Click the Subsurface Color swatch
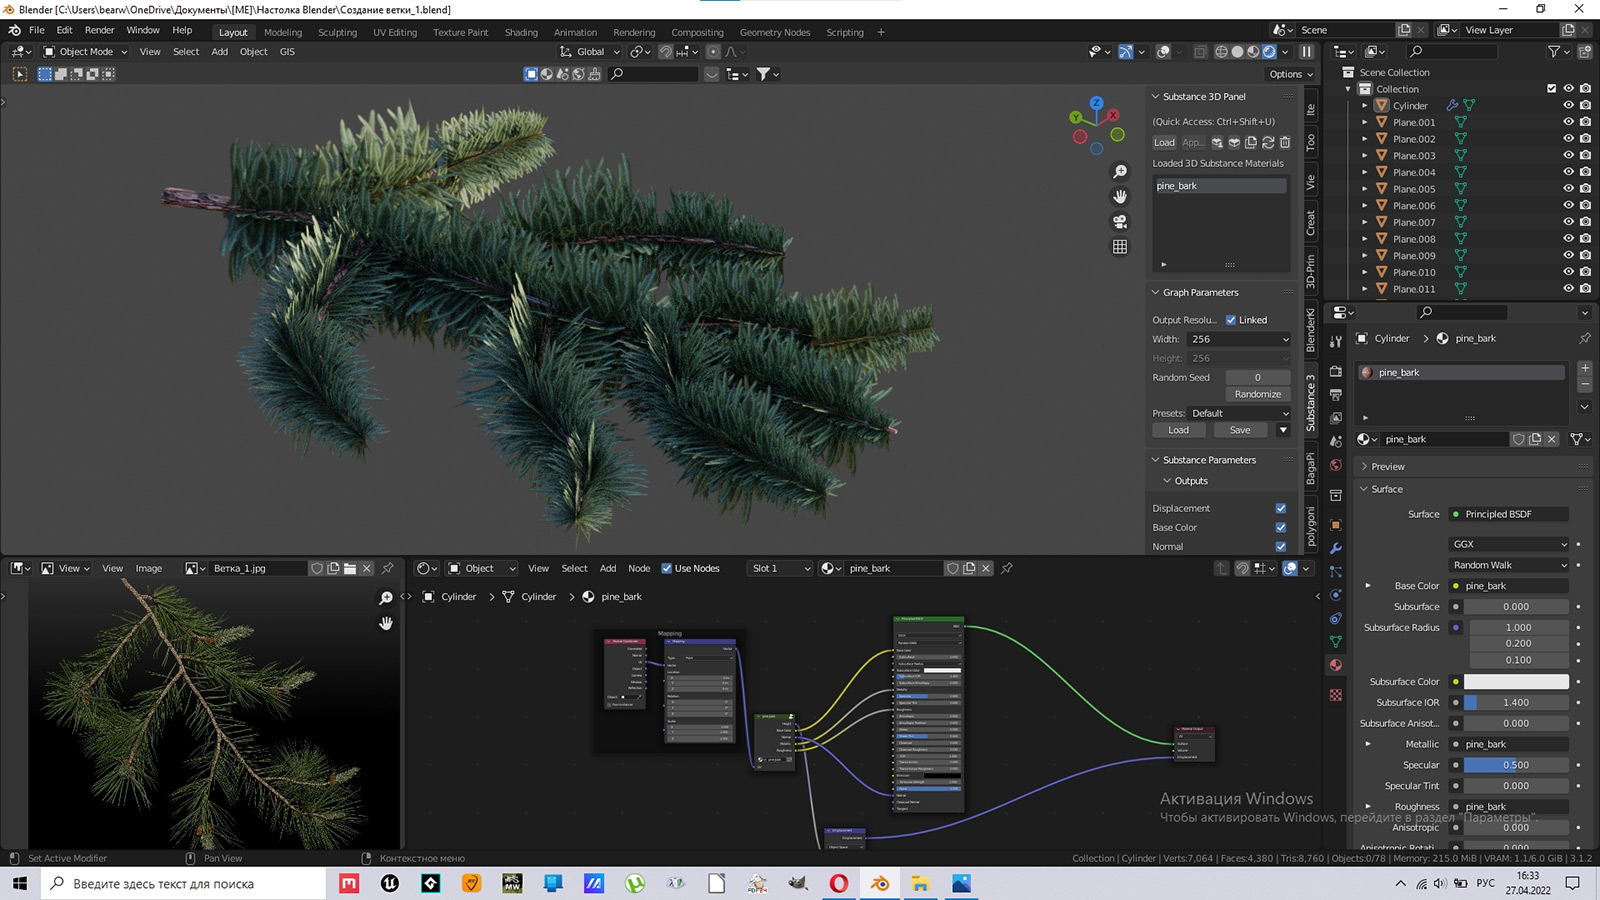The height and width of the screenshot is (900, 1600). (x=1516, y=682)
